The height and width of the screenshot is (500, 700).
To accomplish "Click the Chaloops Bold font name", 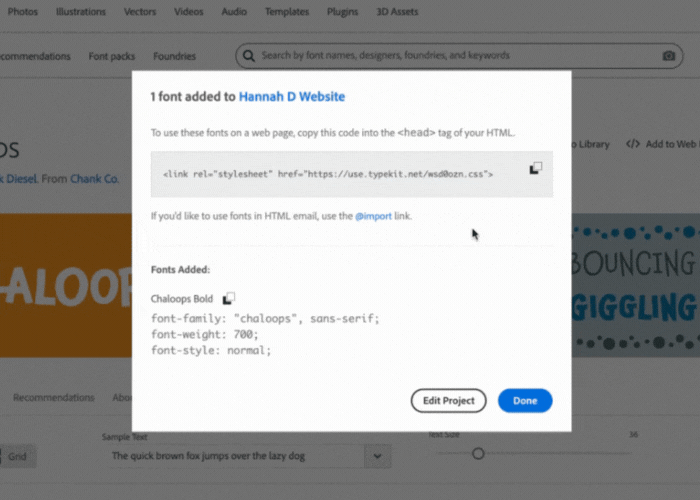I will pos(182,299).
